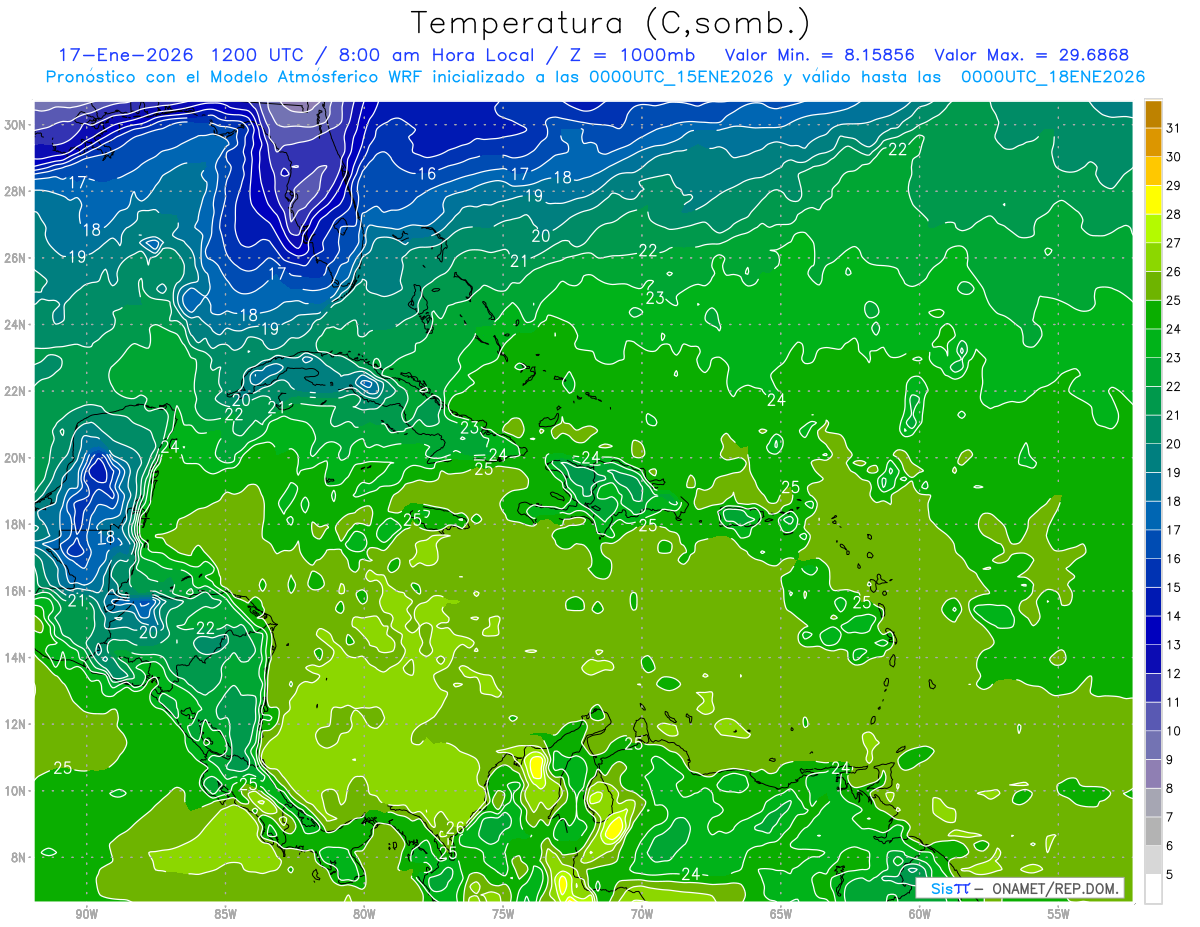1200x927 pixels.
Task: Click the '8:00 am Hora Local' text
Action: pos(437,55)
